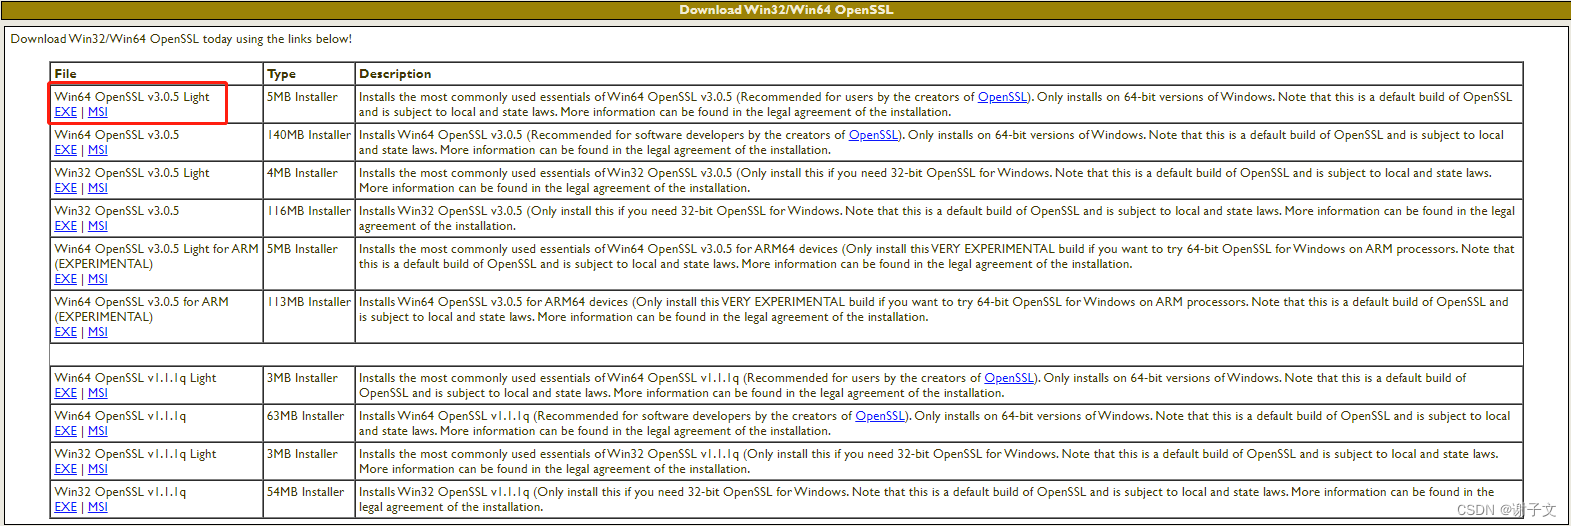1571x526 pixels.
Task: Download the Win64 OpenSSL v3.0.5 Light EXE
Action: (65, 112)
